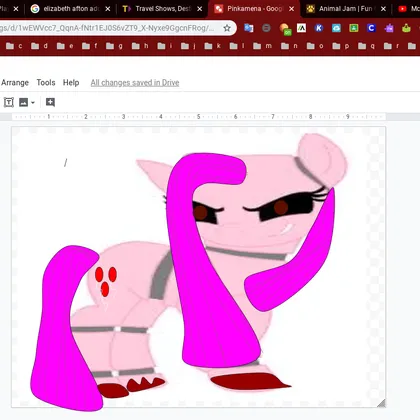The width and height of the screenshot is (420, 420).
Task: Open bookmark folder q
Action: tap(366, 46)
